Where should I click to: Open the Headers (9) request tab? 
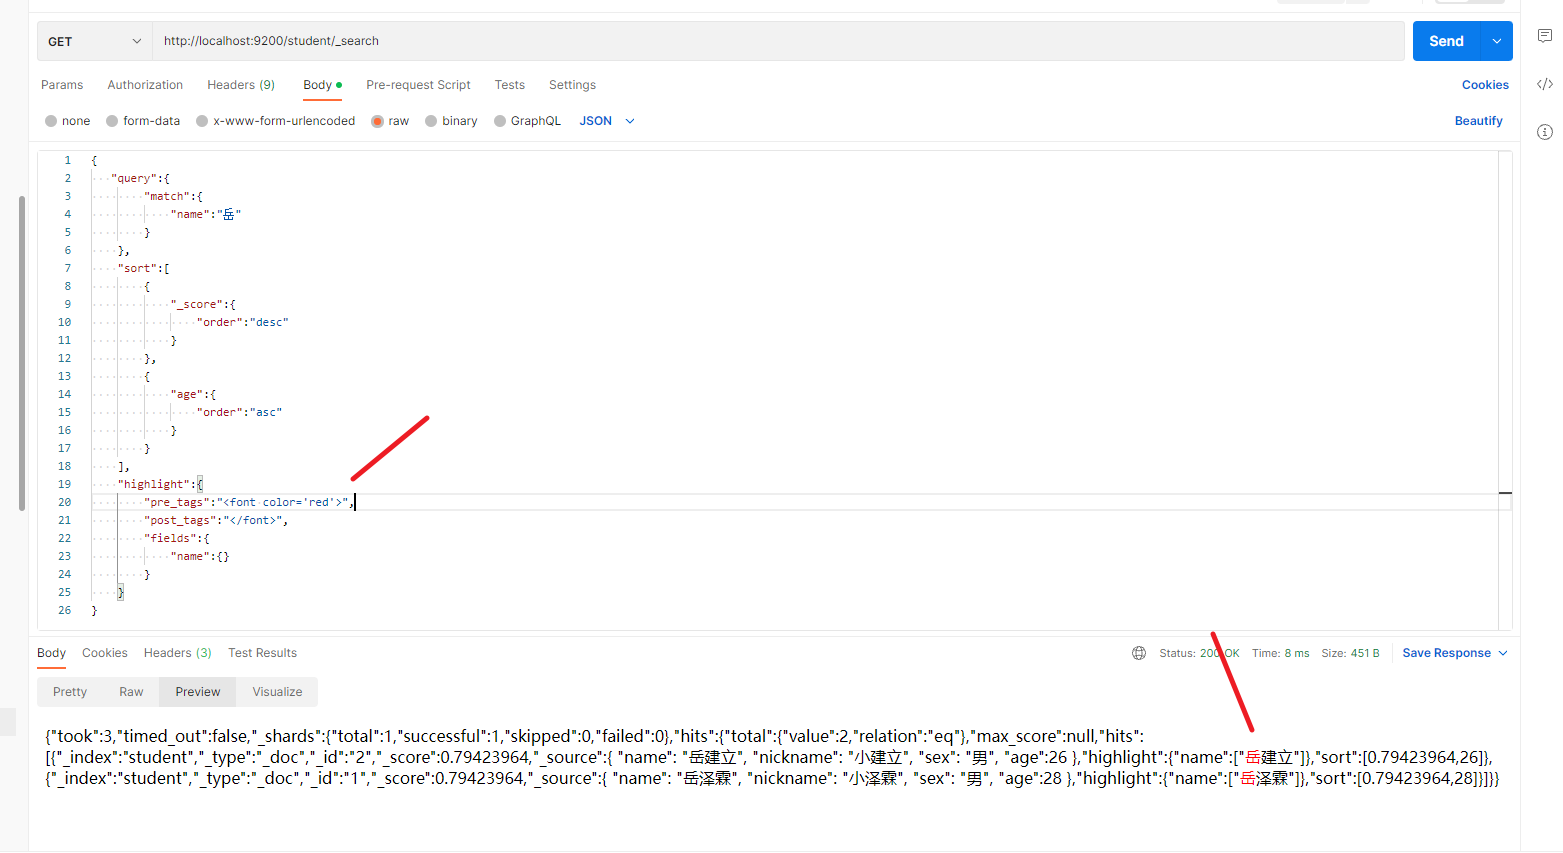pyautogui.click(x=241, y=85)
